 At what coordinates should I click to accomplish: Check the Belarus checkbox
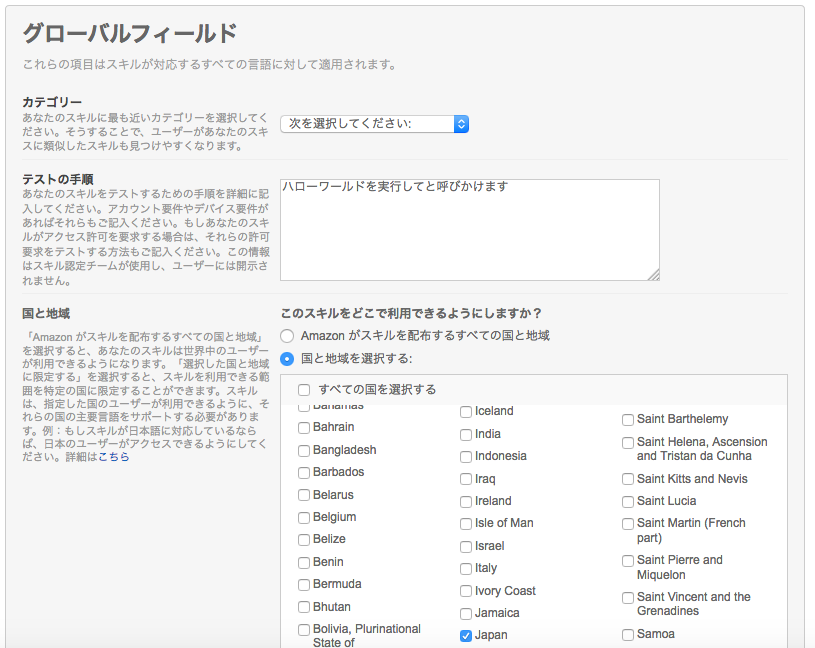pyautogui.click(x=304, y=495)
